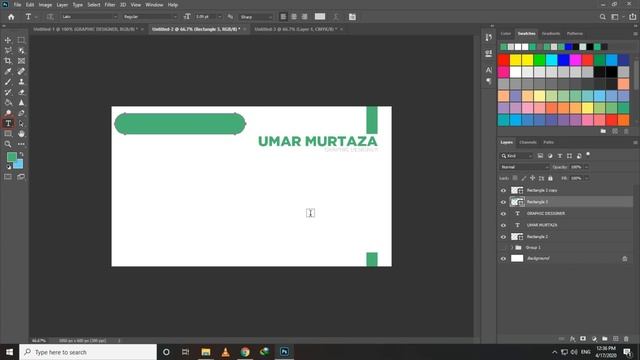This screenshot has width=640, height=360.
Task: Toggle lock transparent pixels
Action: tap(515, 178)
